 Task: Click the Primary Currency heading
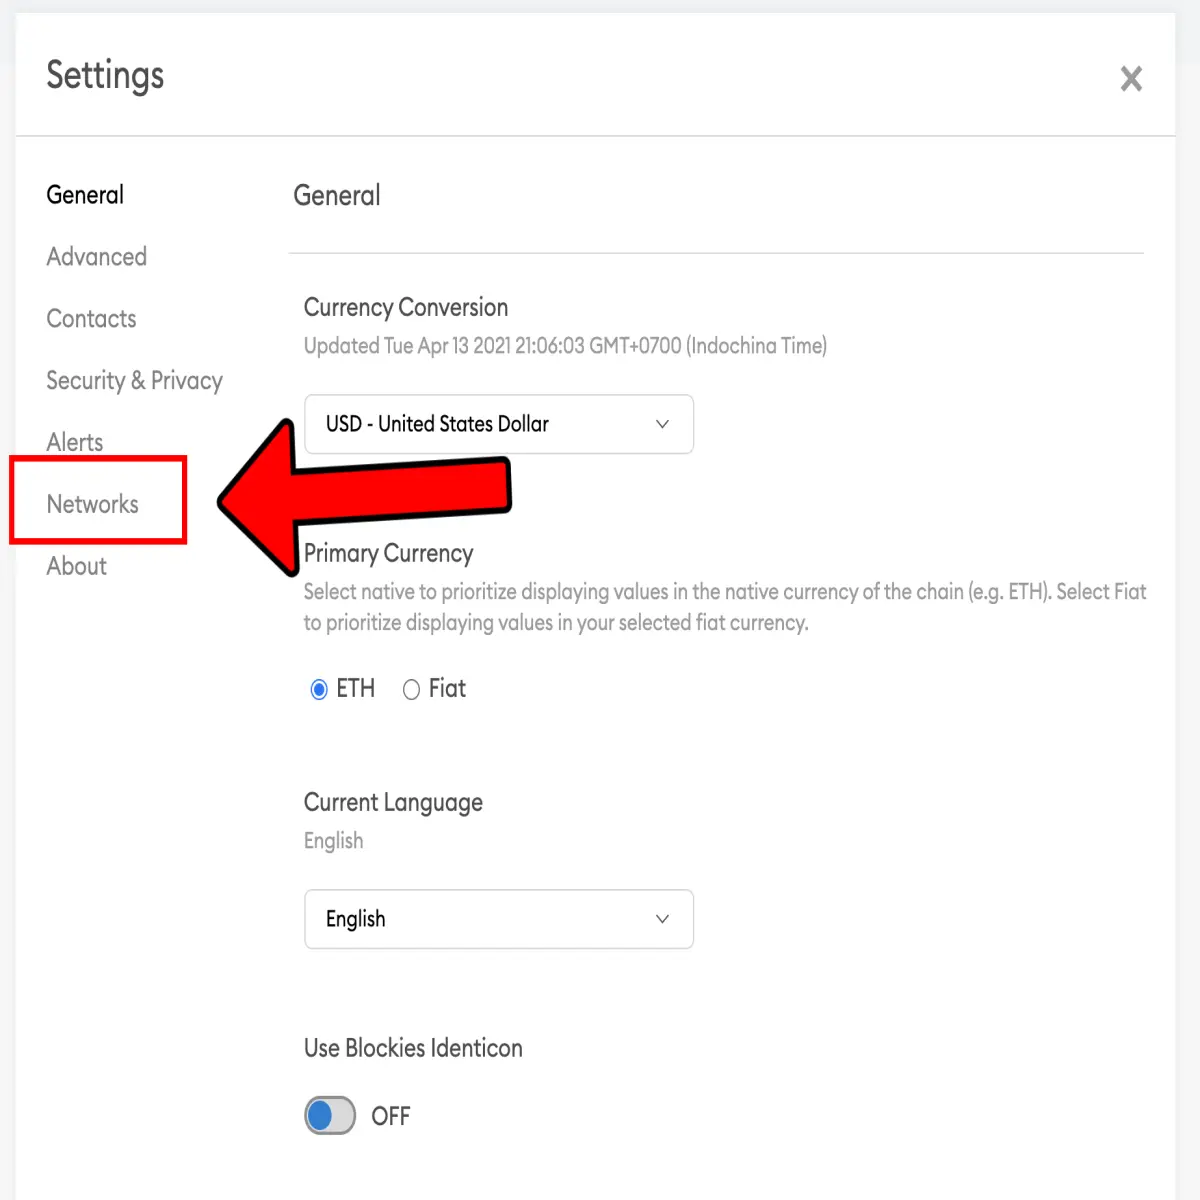388,554
